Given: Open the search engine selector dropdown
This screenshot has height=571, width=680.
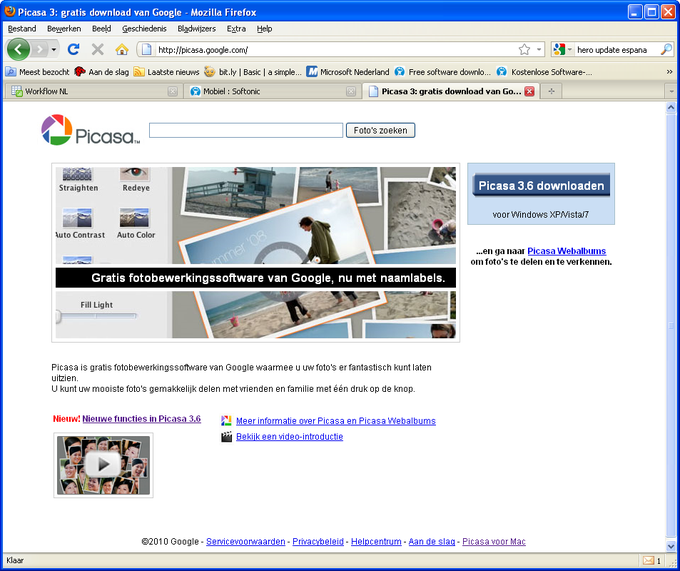Looking at the screenshot, I should click(x=569, y=49).
